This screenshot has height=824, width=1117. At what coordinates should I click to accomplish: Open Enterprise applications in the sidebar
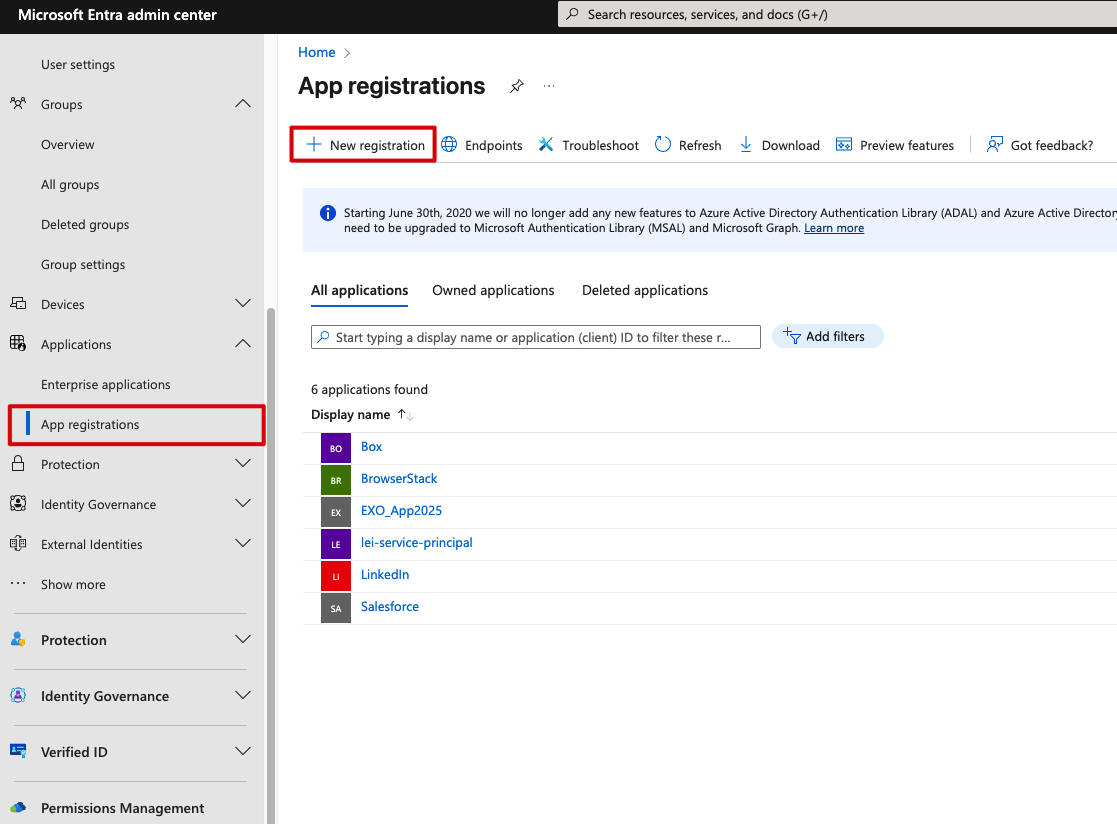(x=105, y=385)
